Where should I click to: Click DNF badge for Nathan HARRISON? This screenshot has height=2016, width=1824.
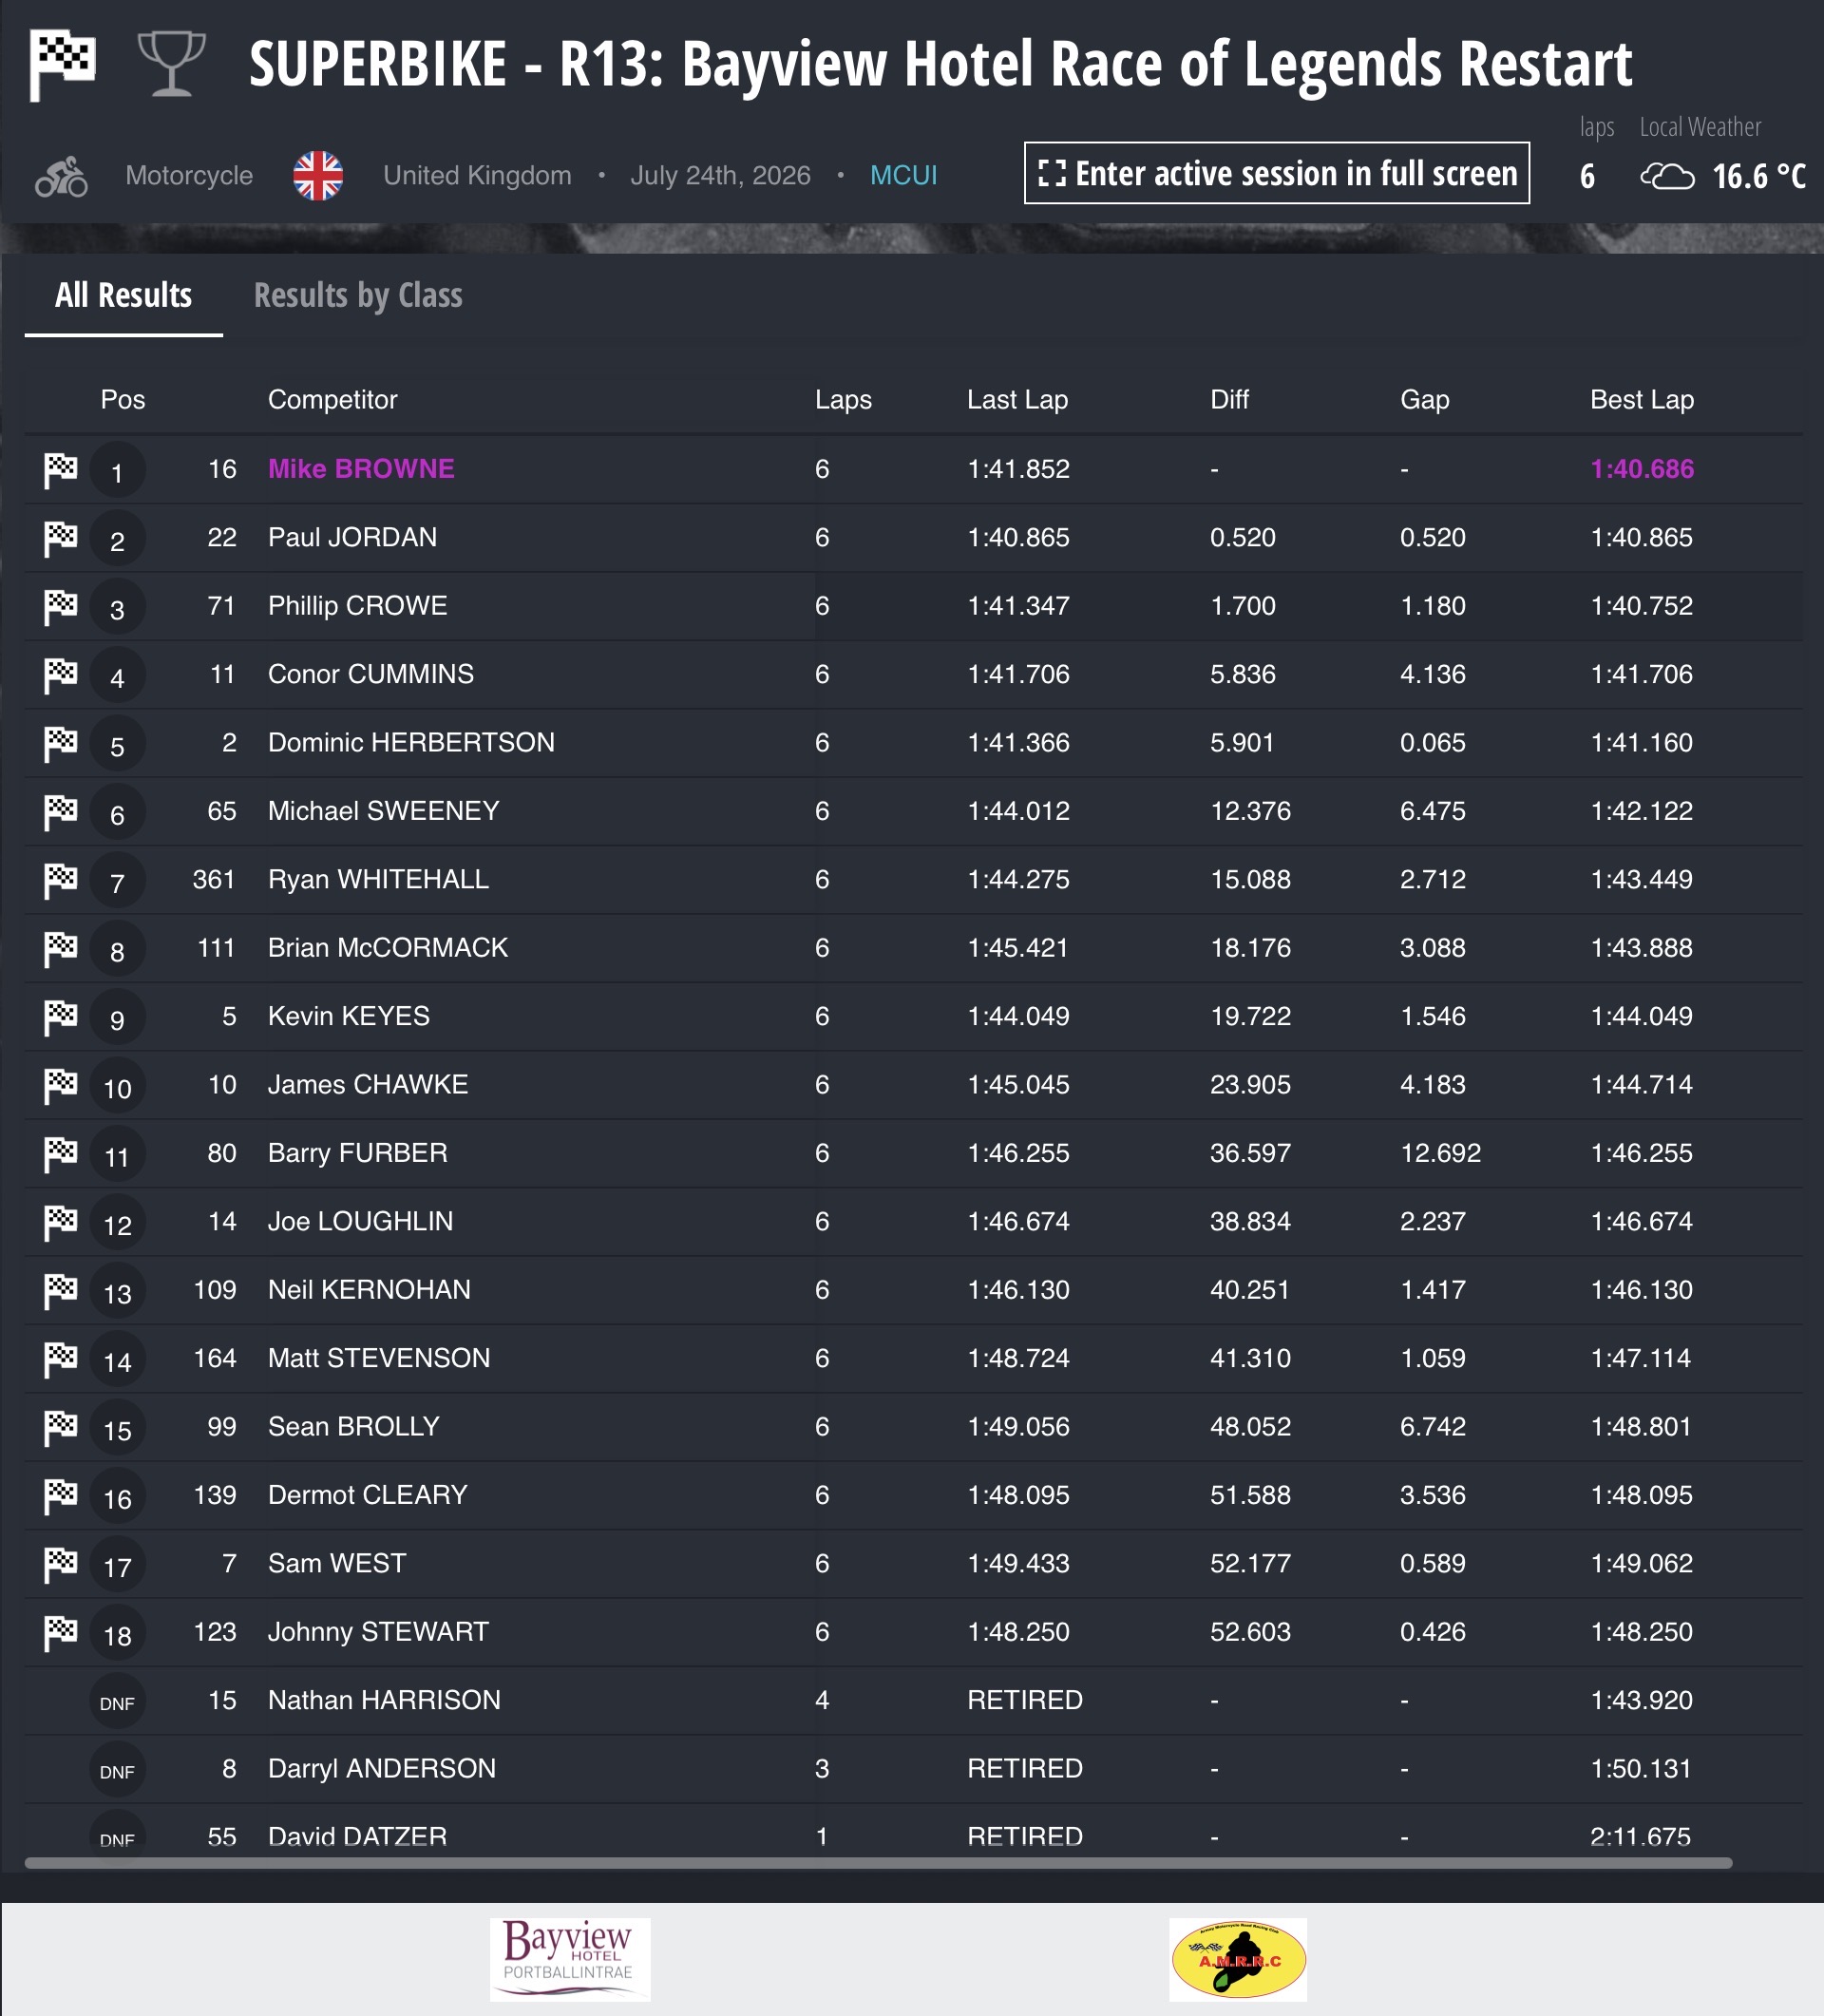pos(117,1702)
